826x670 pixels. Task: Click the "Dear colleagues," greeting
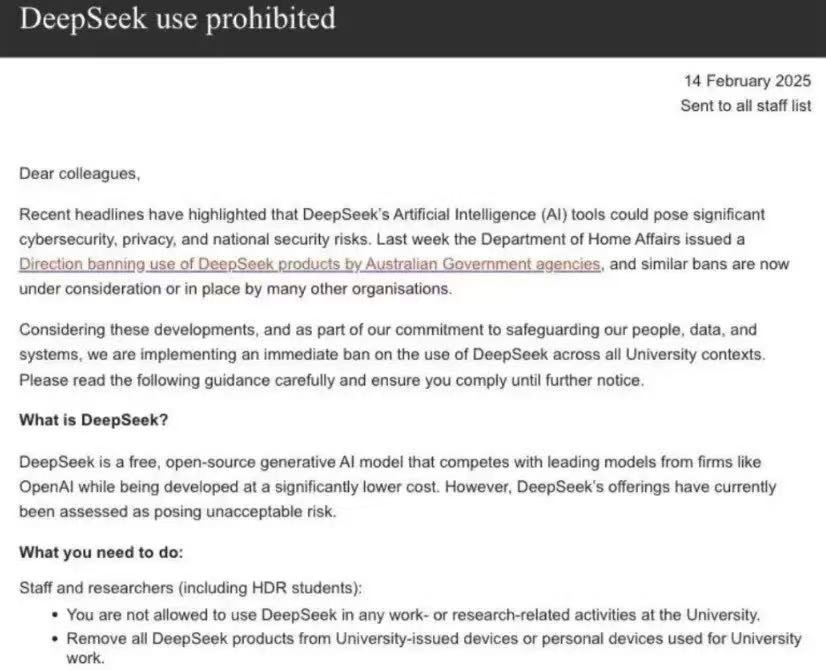(80, 173)
